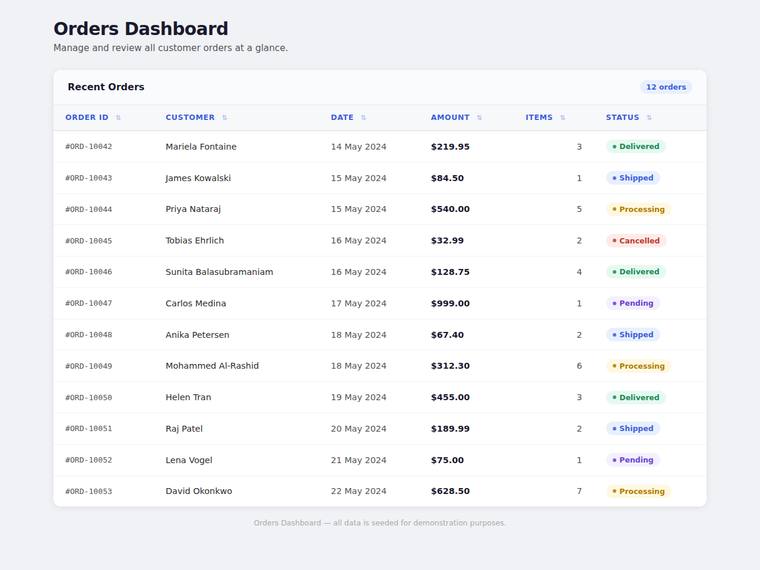The height and width of the screenshot is (570, 760).
Task: Click the $999.00 amount
Action: (x=450, y=303)
